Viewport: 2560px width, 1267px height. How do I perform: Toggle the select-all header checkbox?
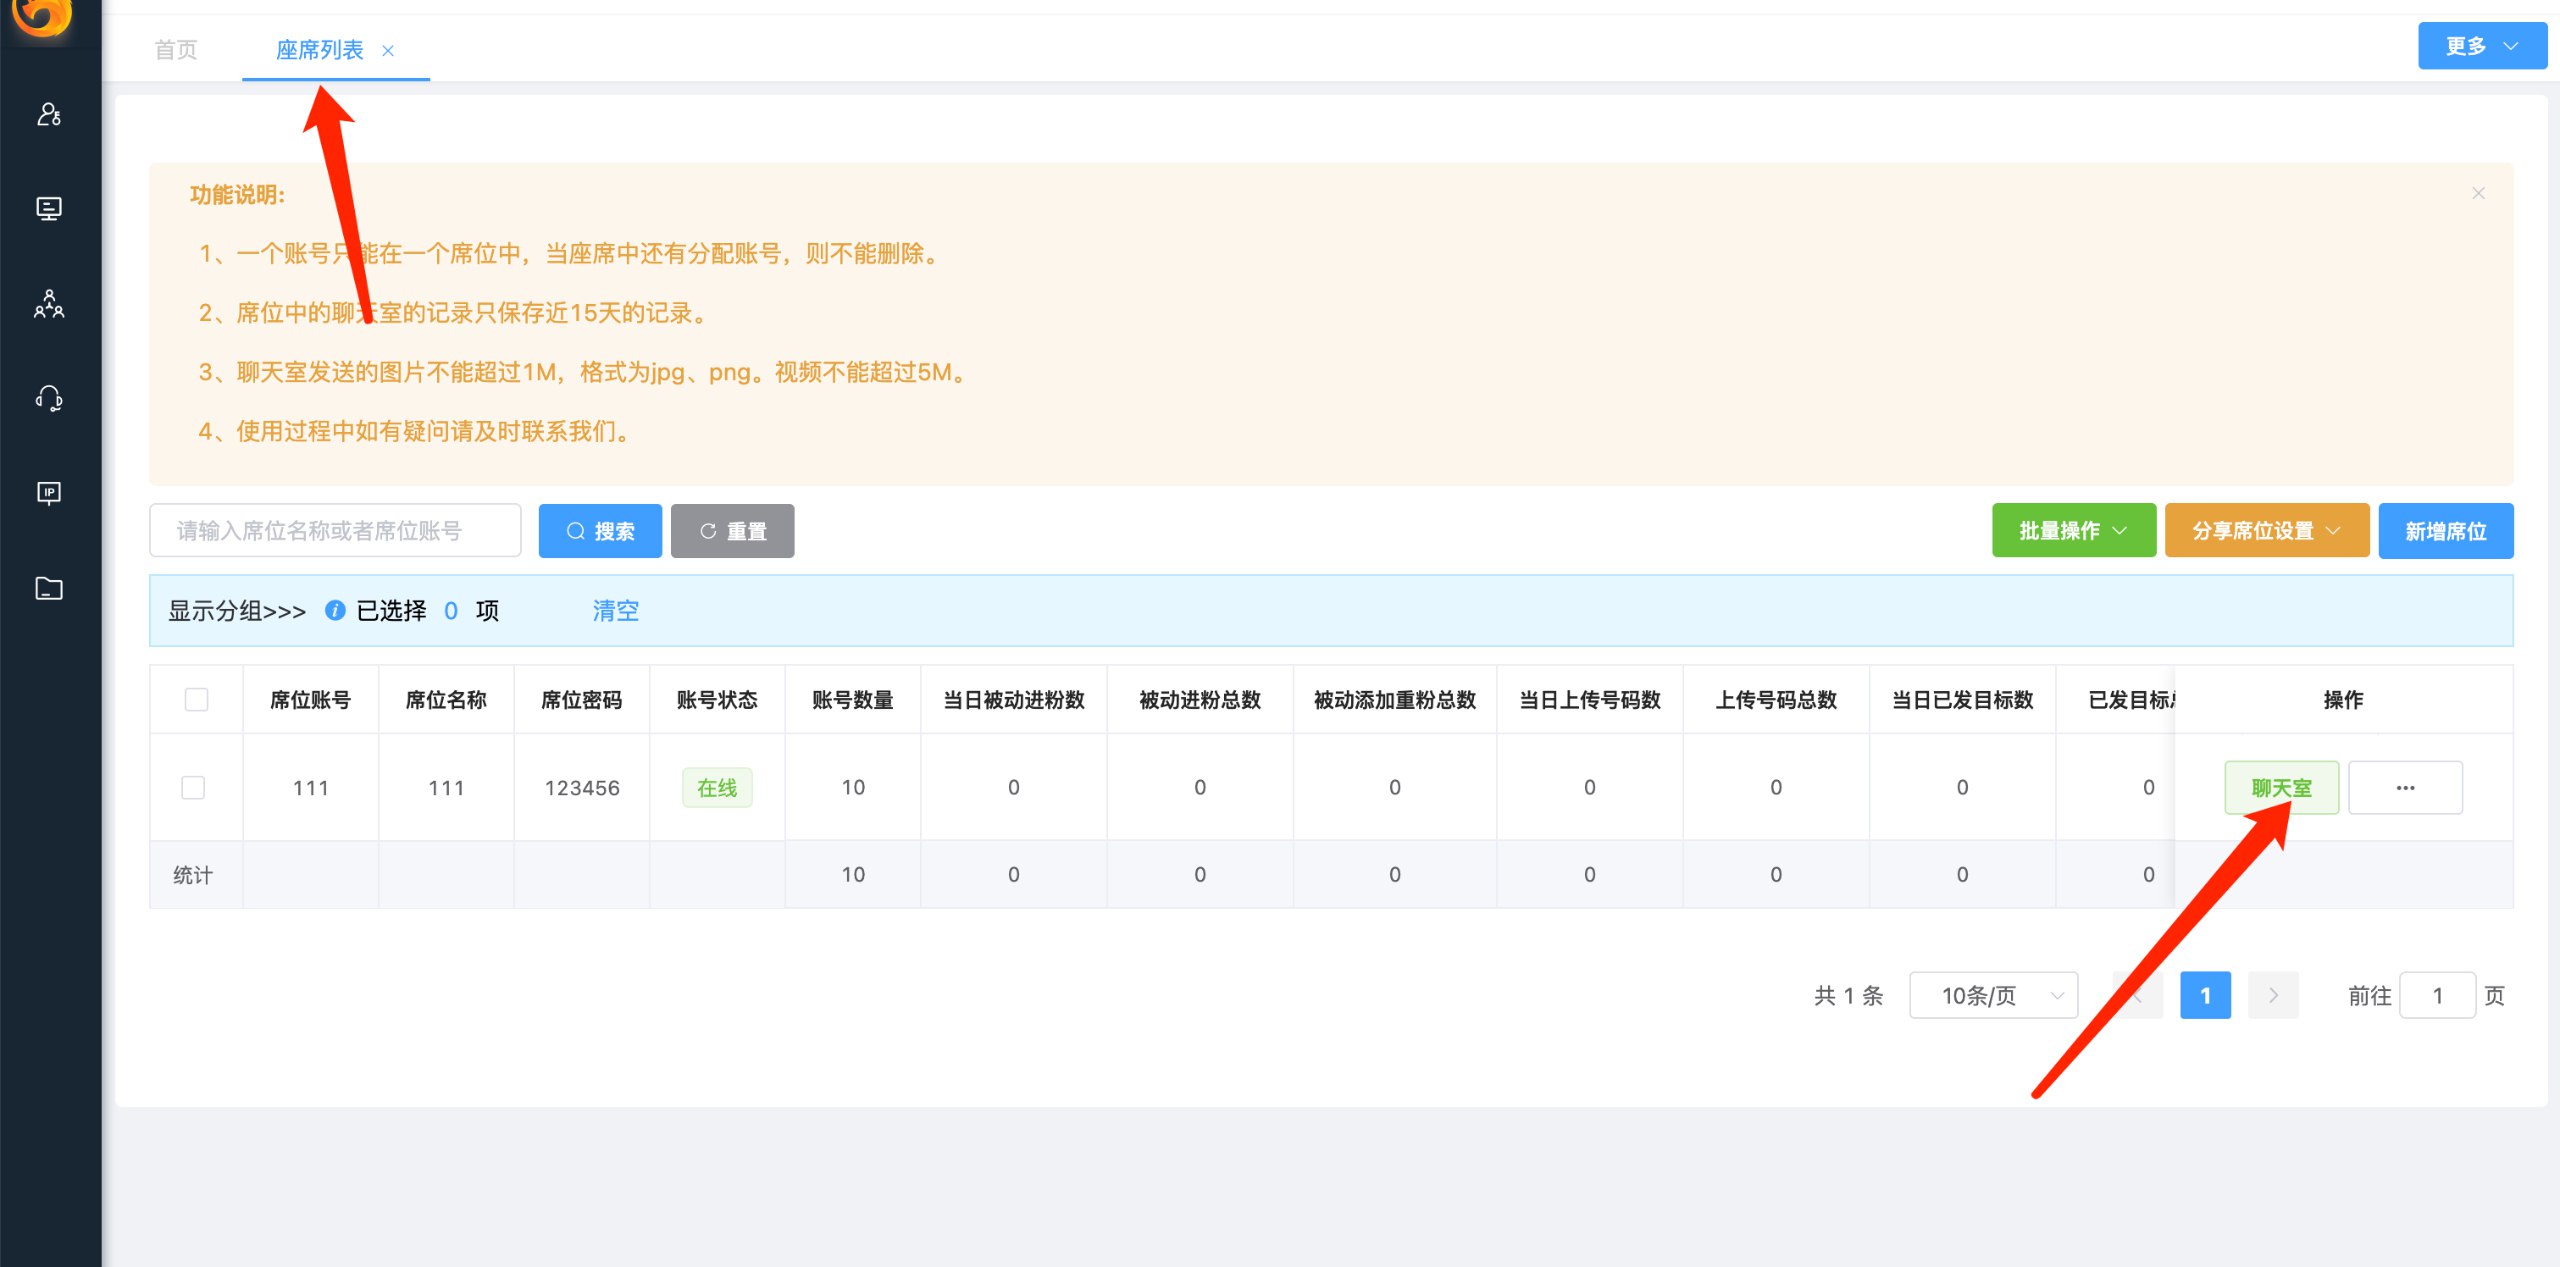pyautogui.click(x=196, y=700)
